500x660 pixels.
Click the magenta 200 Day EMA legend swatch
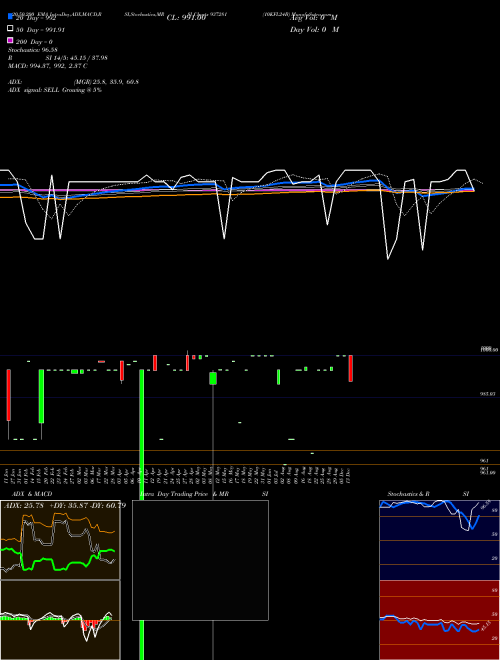click(x=10, y=40)
